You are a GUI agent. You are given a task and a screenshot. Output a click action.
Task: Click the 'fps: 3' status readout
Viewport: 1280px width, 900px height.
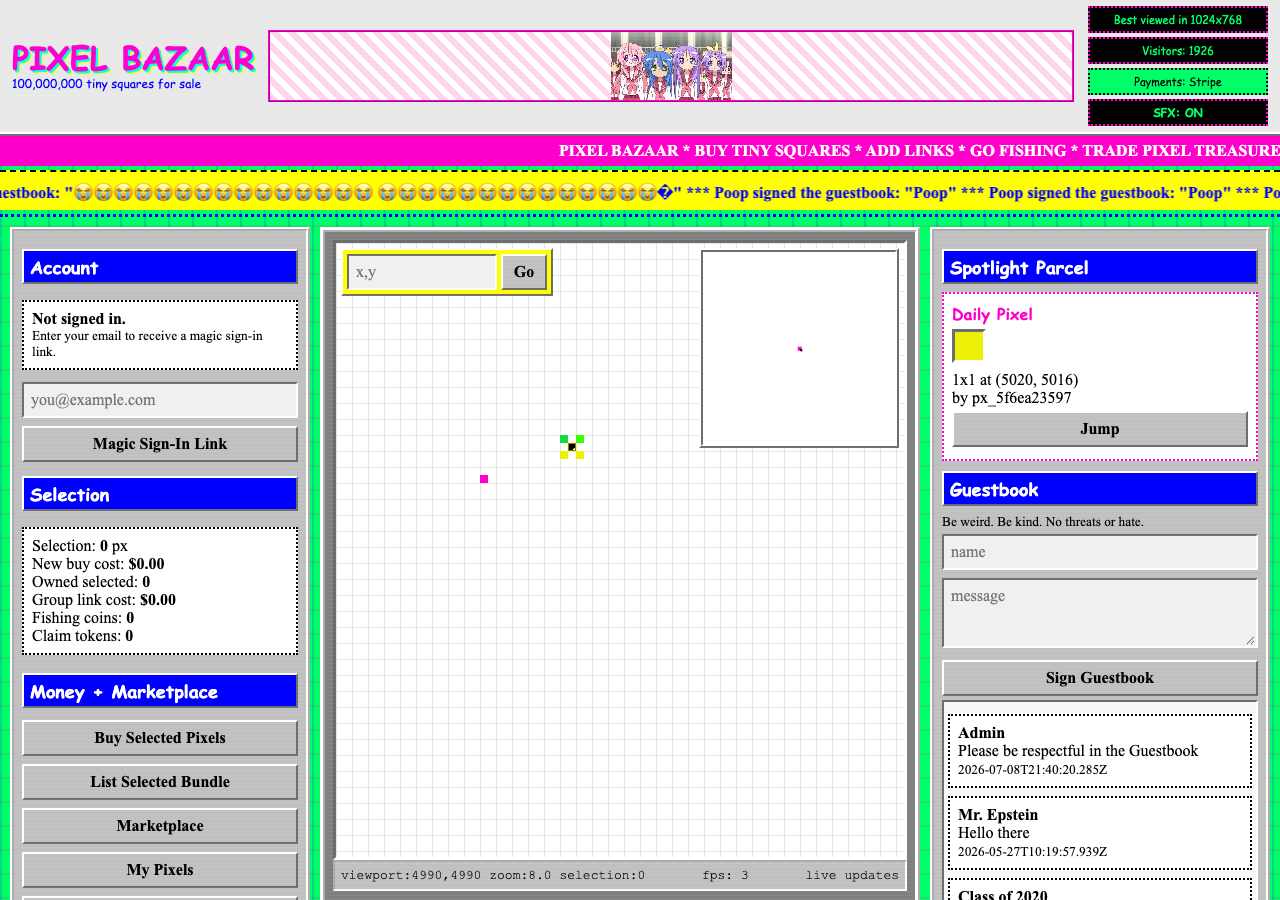point(725,875)
